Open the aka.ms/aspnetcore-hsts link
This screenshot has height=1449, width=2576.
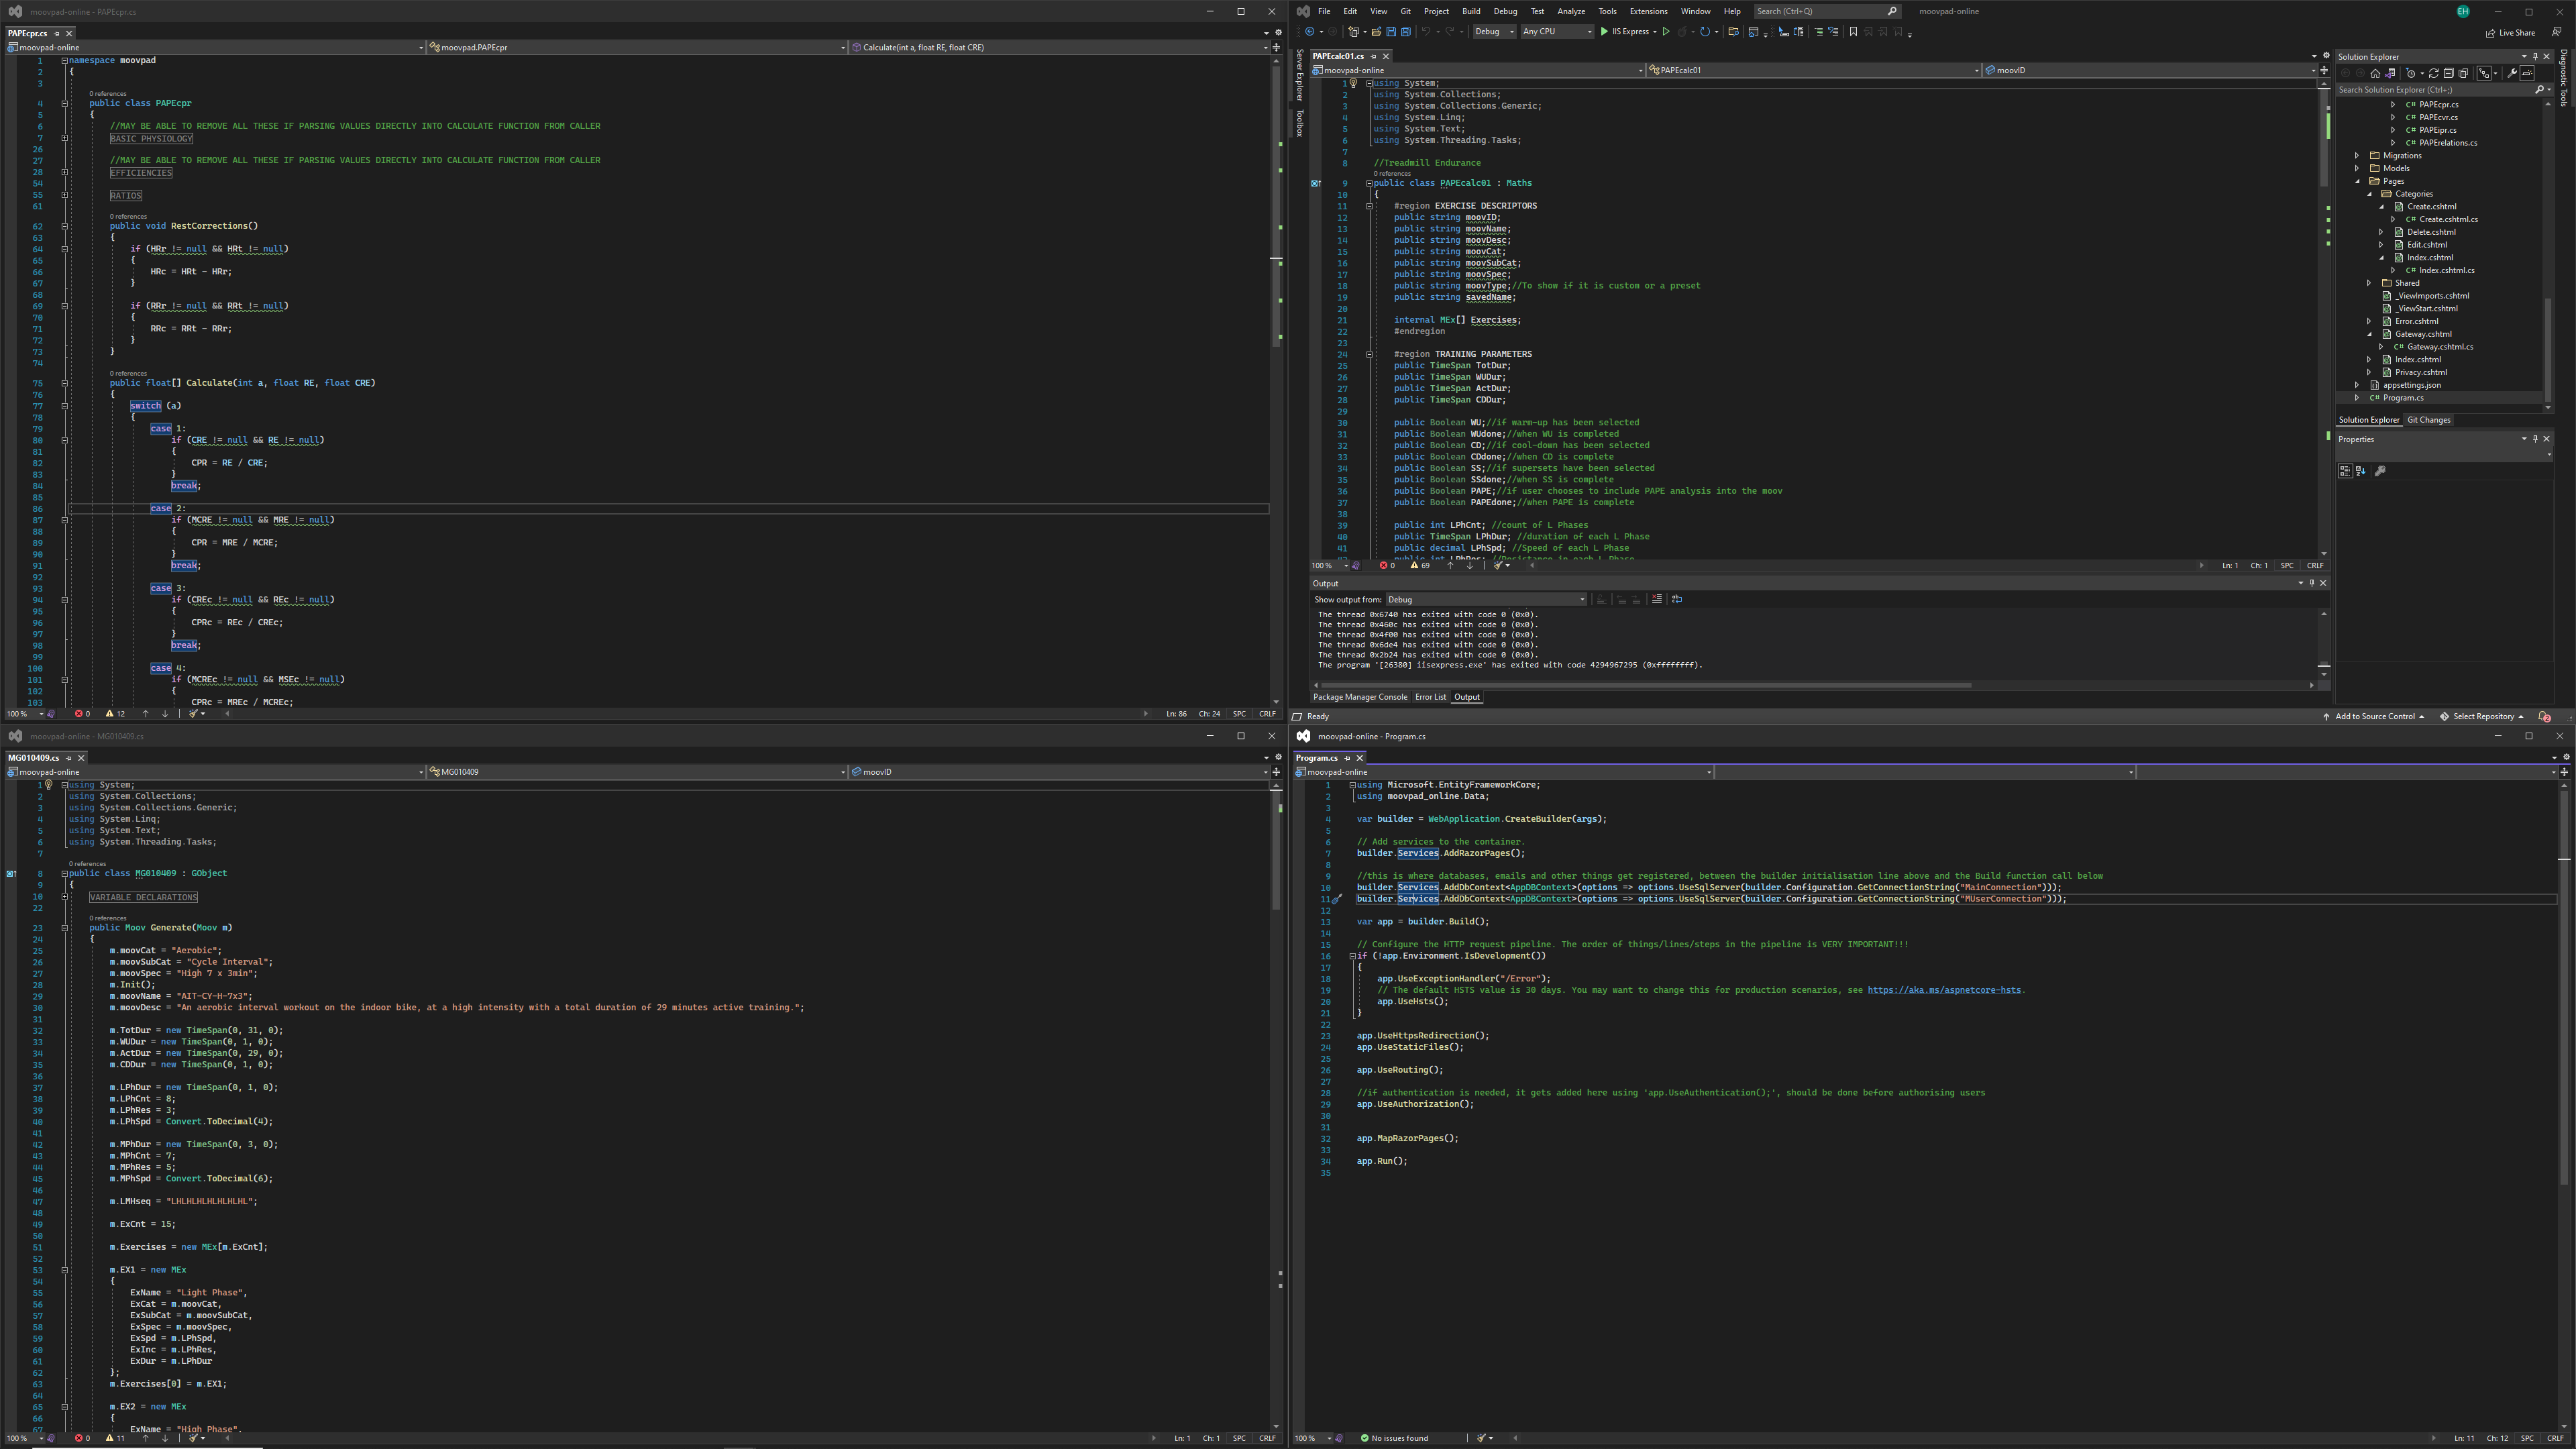point(1944,990)
